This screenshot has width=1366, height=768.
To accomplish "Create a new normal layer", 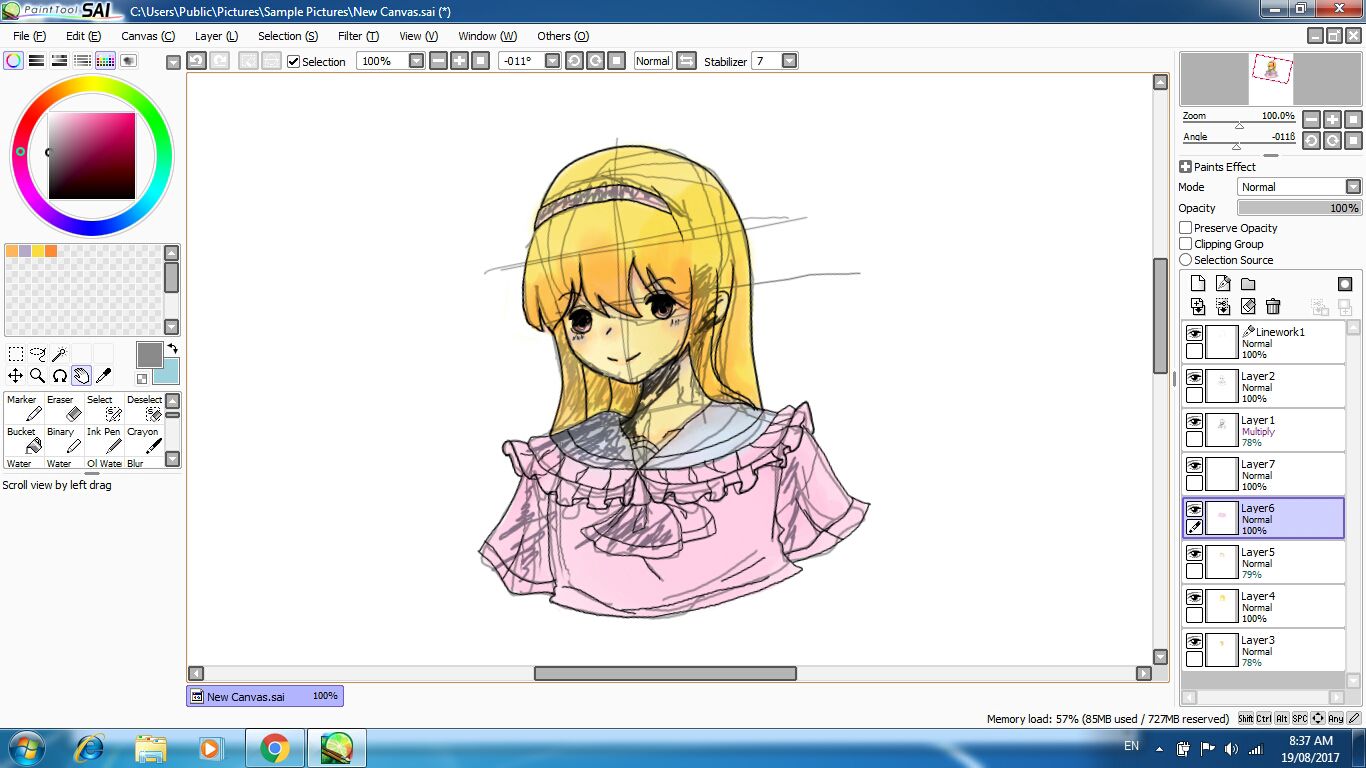I will pos(1198,284).
